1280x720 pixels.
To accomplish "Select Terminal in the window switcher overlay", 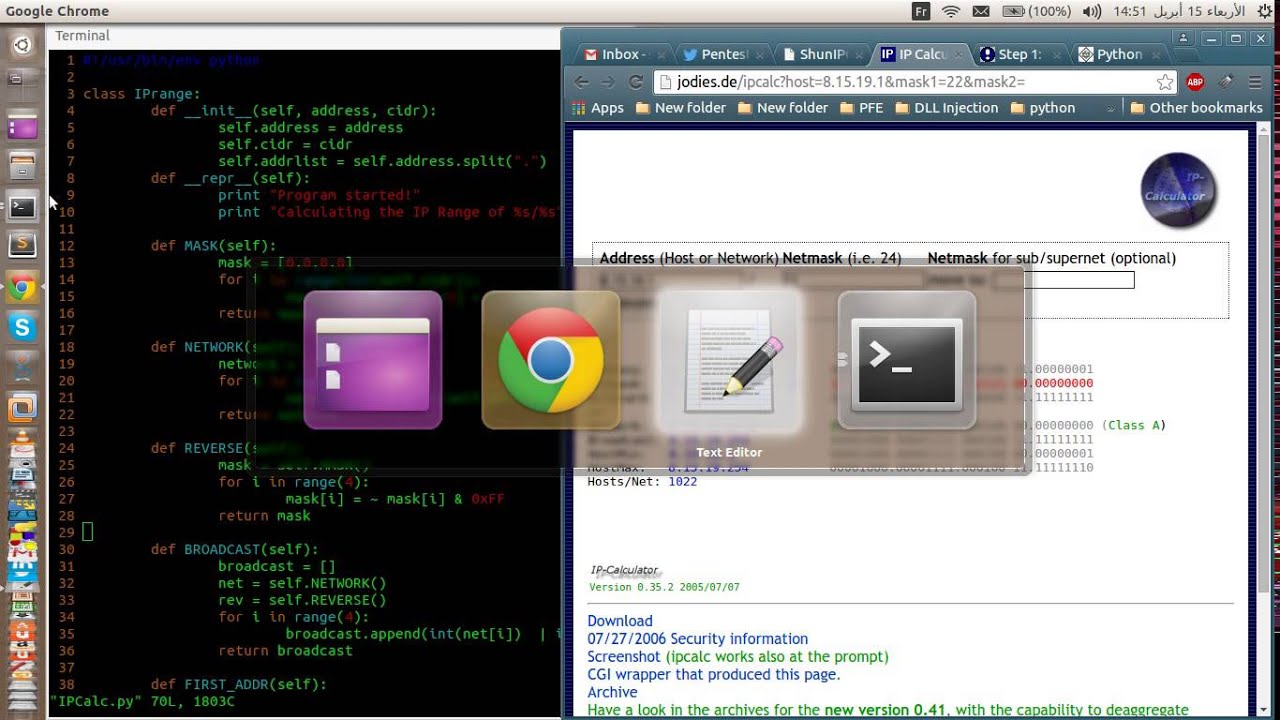I will (907, 360).
